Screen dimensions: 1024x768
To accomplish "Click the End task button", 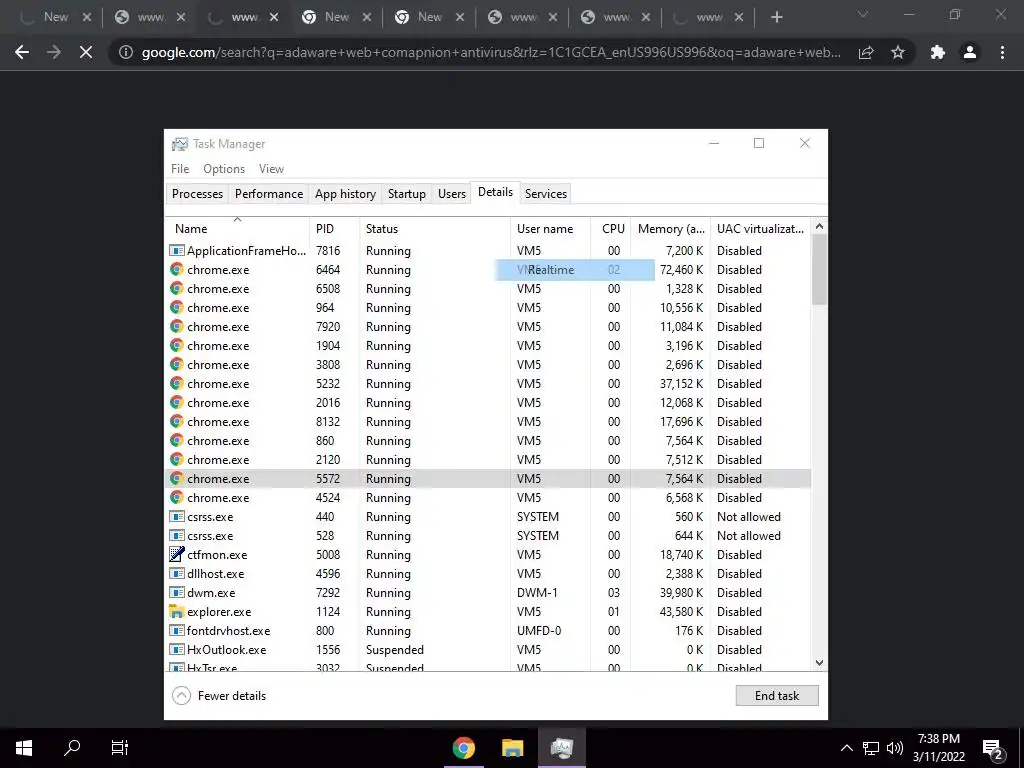I will pyautogui.click(x=776, y=696).
